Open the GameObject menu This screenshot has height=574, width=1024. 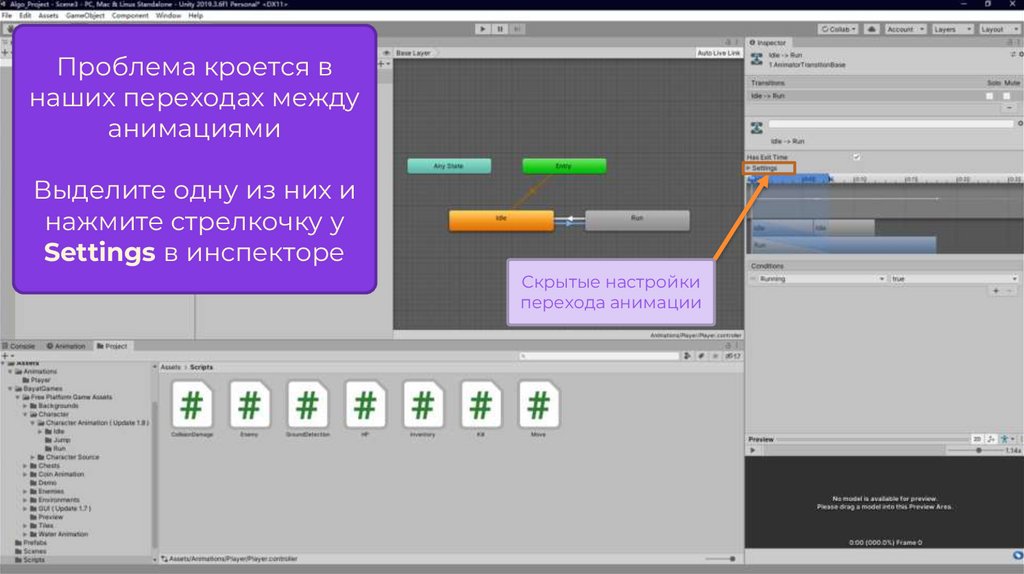pyautogui.click(x=85, y=16)
